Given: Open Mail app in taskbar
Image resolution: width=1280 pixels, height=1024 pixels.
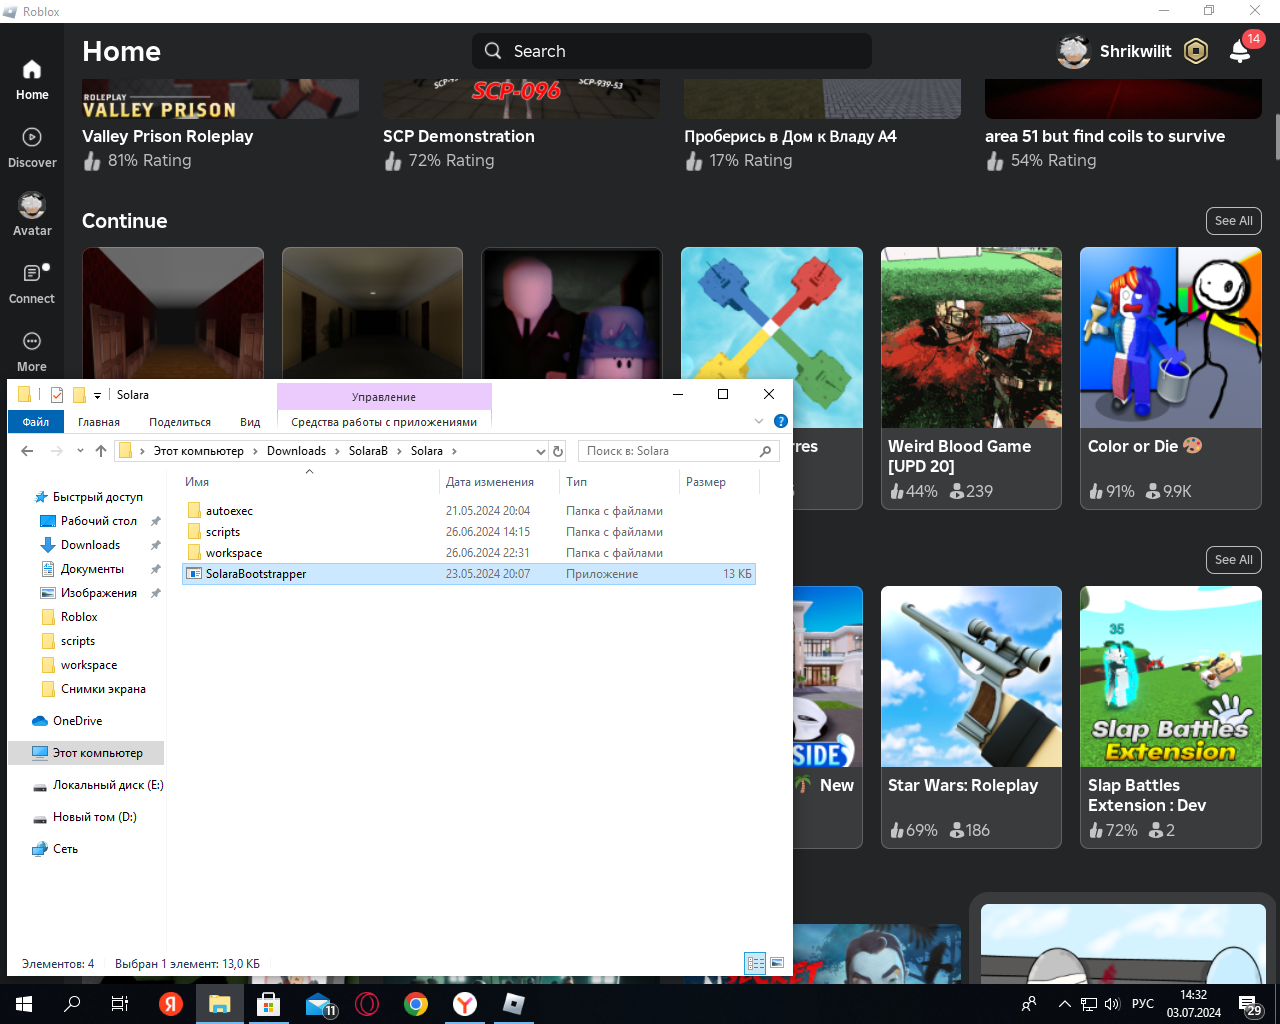Looking at the screenshot, I should coord(319,1004).
